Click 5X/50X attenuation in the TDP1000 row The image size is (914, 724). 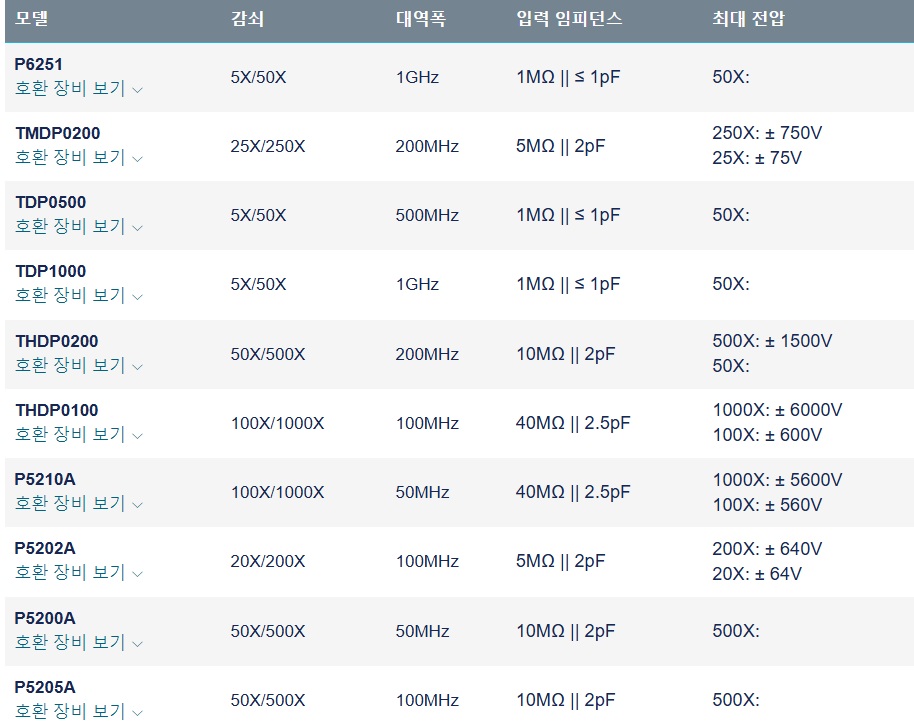[258, 284]
